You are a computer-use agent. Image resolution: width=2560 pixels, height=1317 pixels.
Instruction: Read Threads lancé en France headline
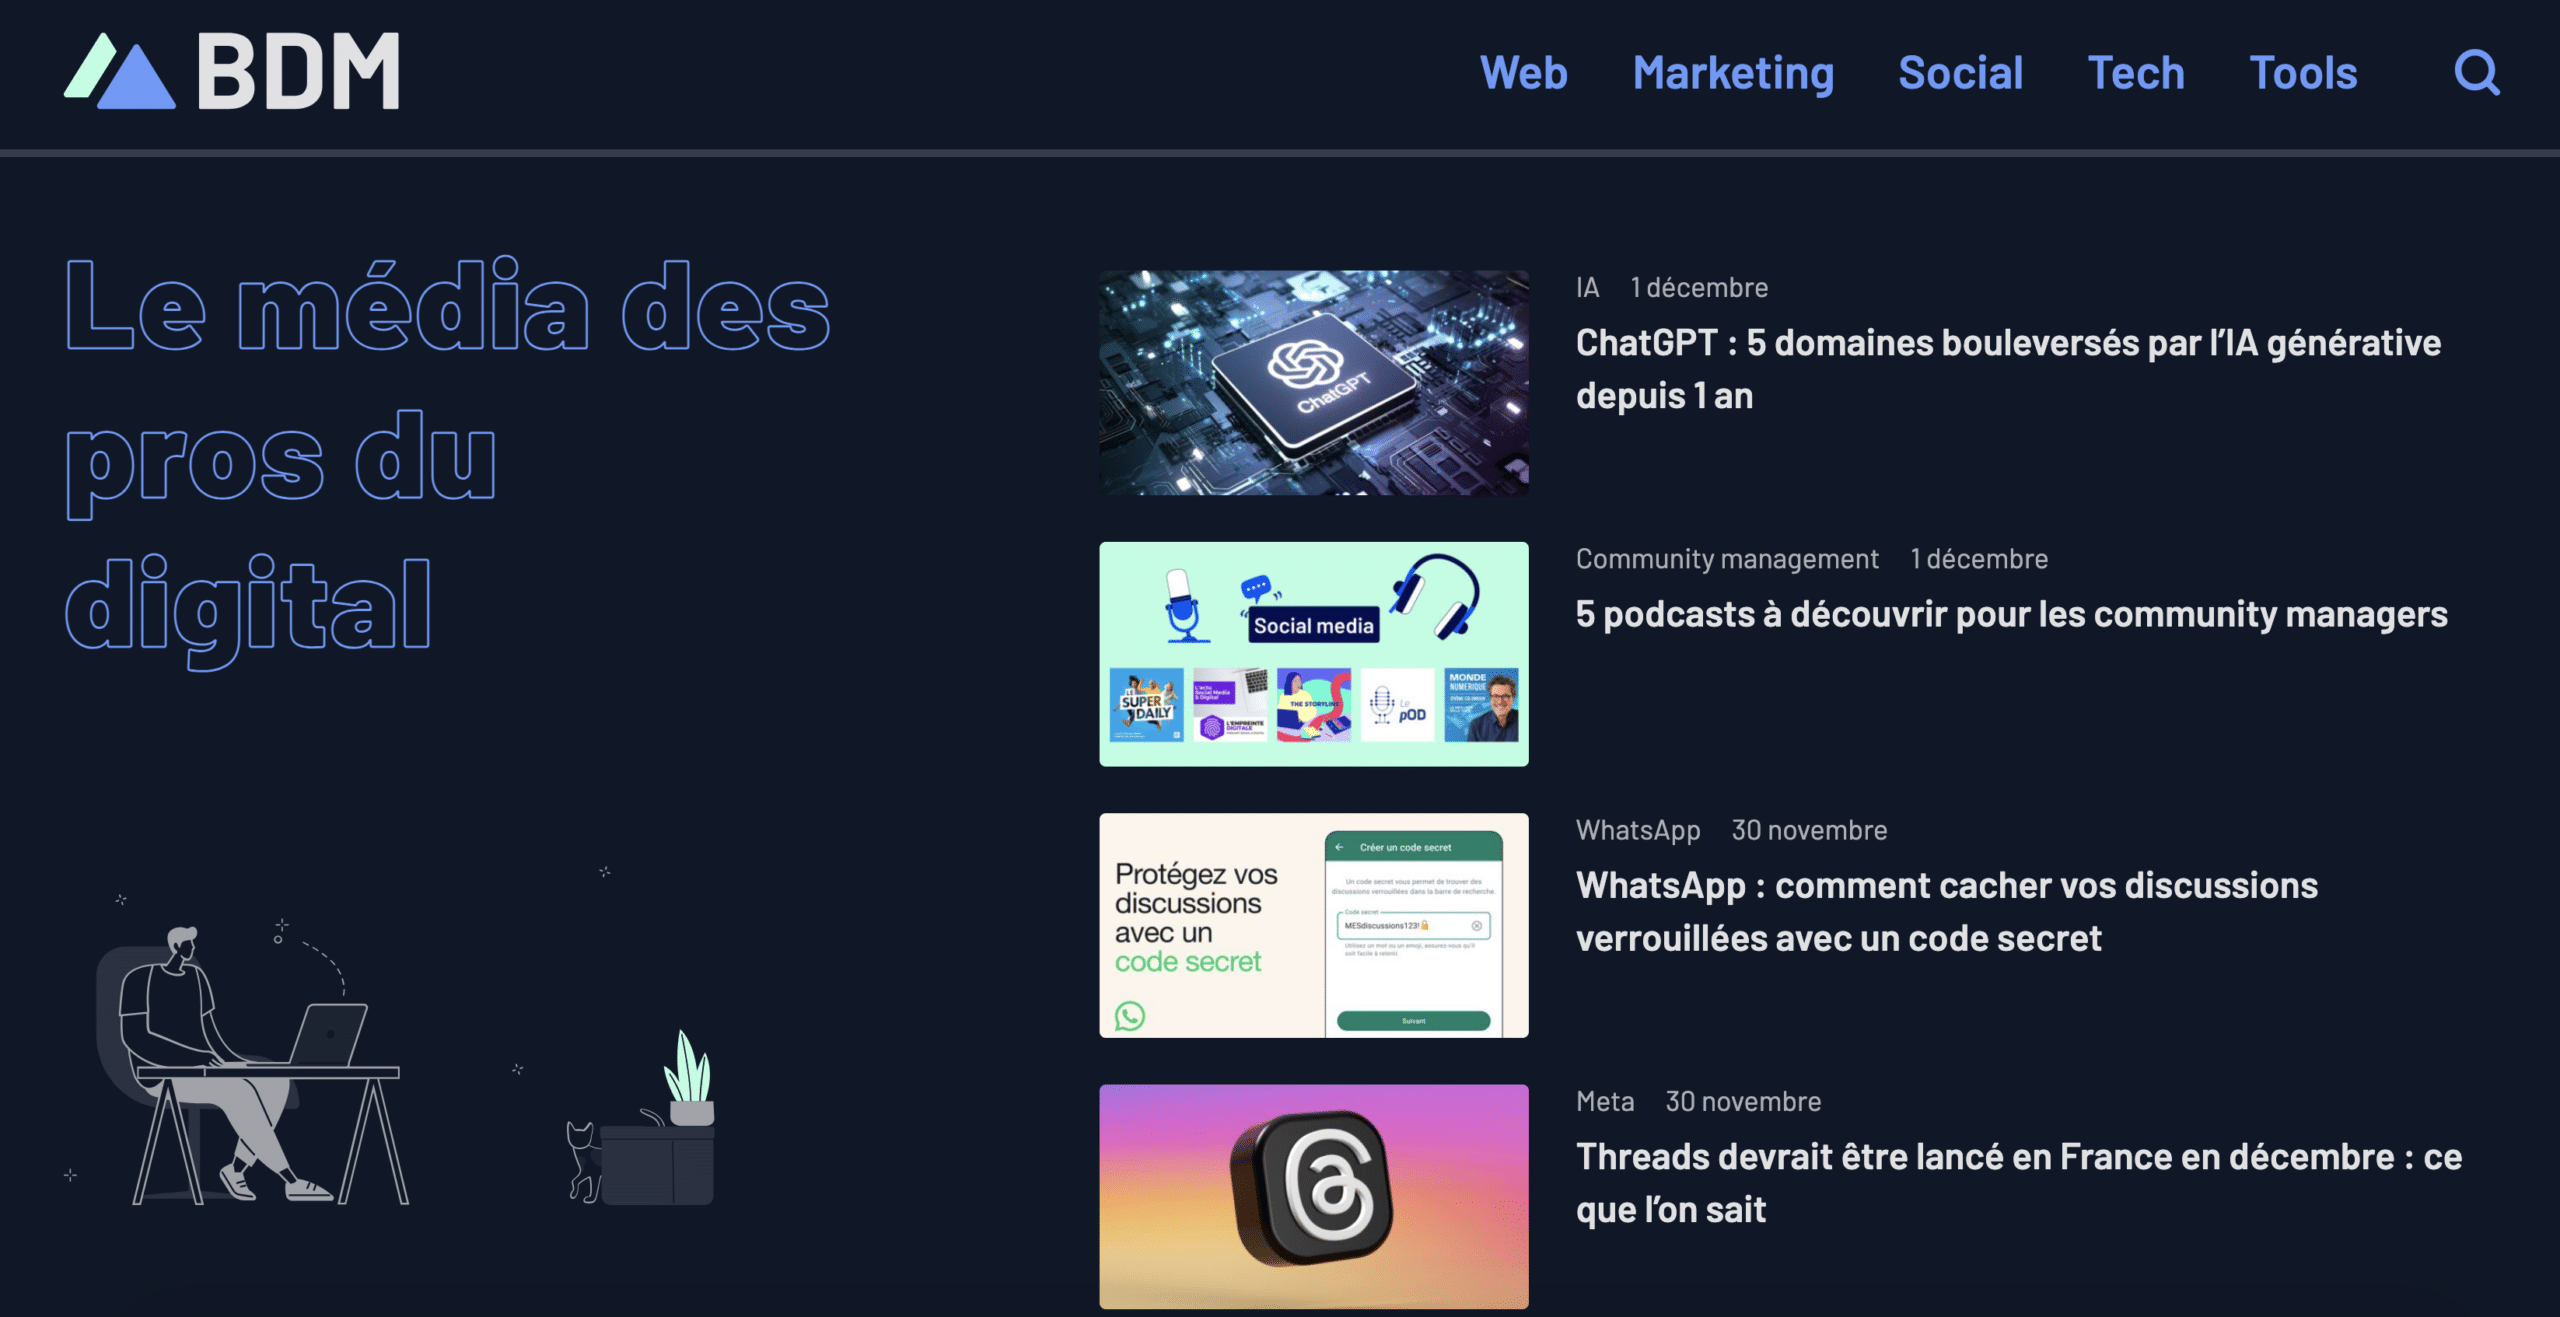2018,1182
